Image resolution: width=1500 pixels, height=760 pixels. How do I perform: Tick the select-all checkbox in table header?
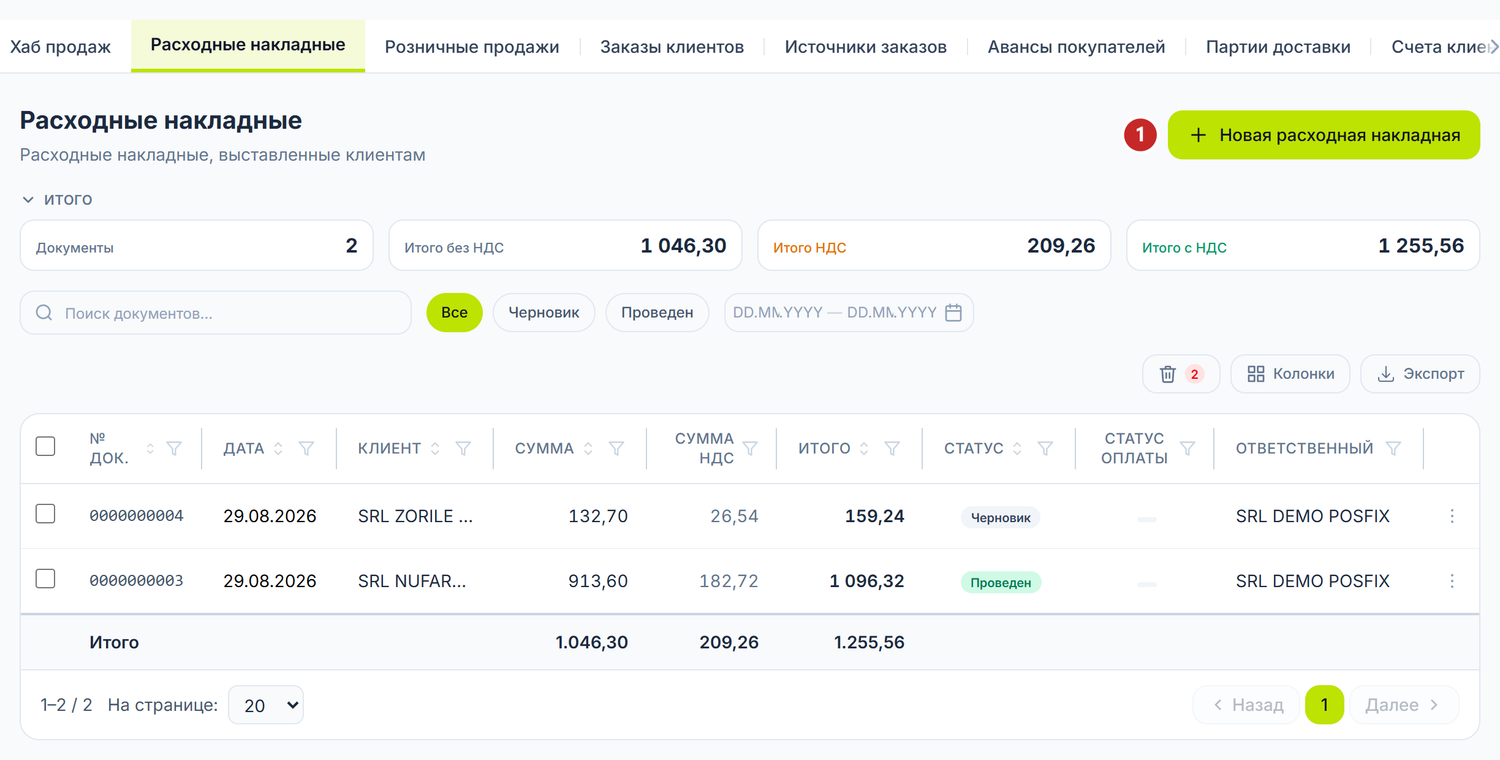coord(45,446)
